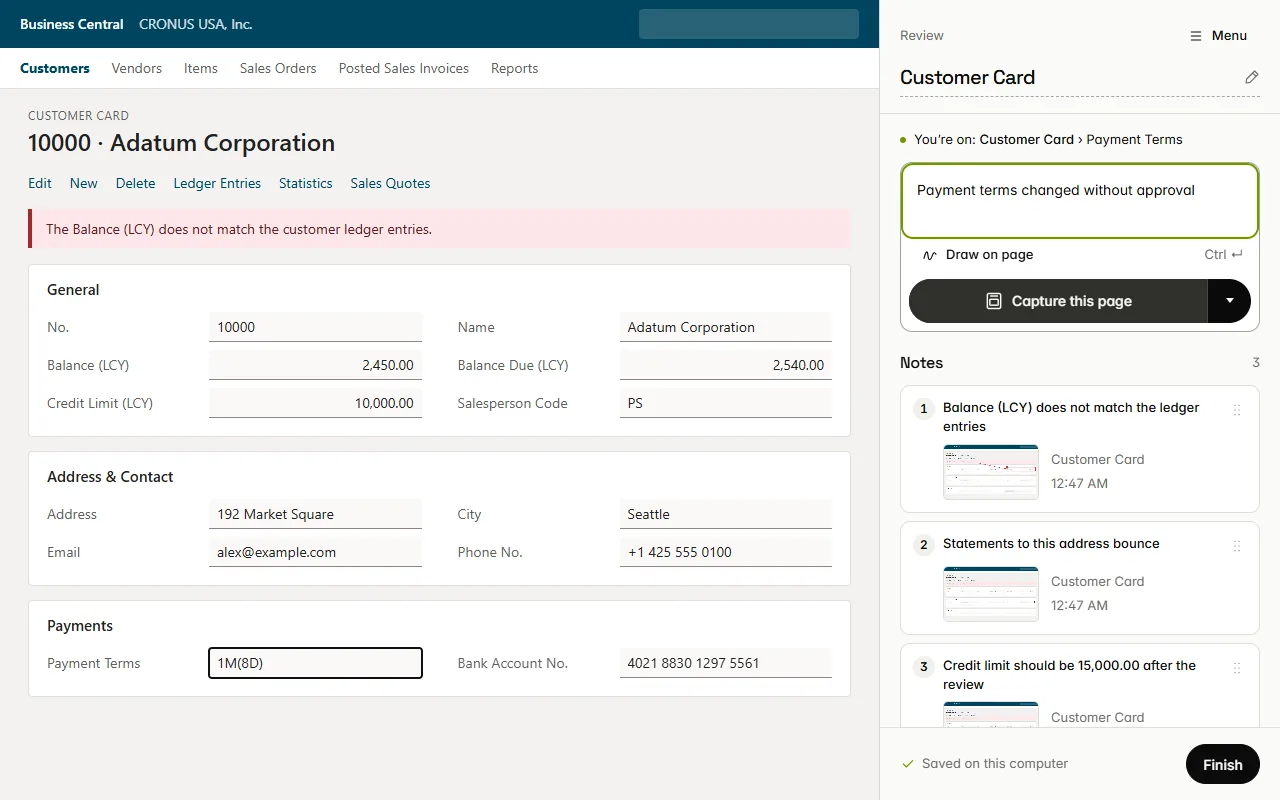Click the New action link
Viewport: 1280px width, 800px height.
(x=84, y=183)
